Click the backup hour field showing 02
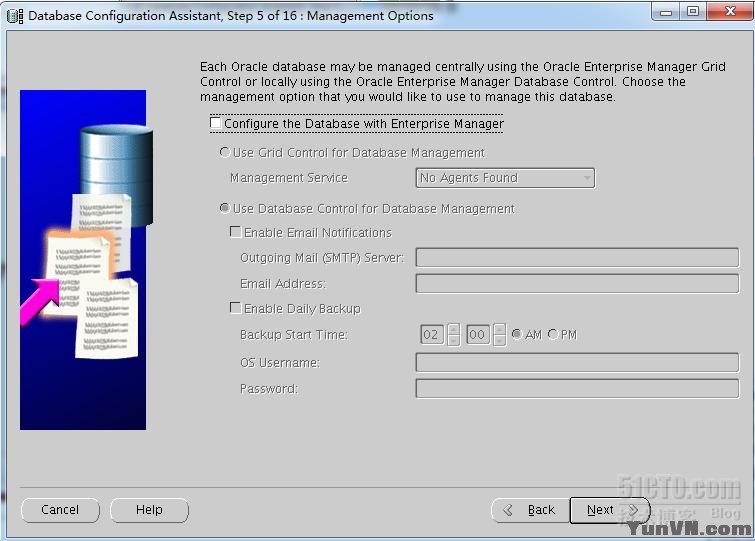The image size is (755, 541). point(432,335)
